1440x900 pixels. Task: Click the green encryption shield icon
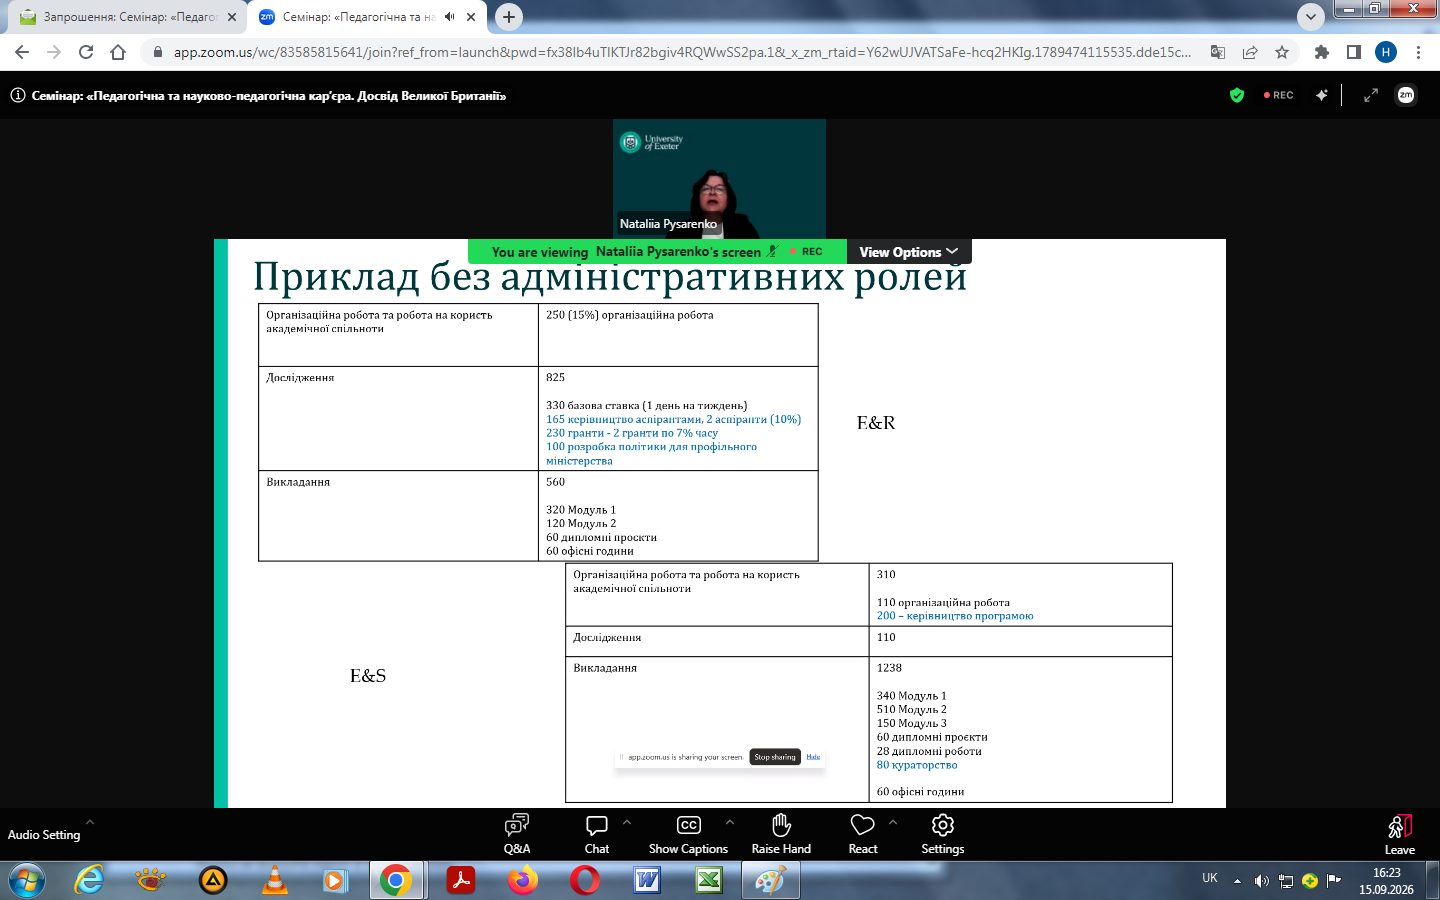(x=1237, y=95)
